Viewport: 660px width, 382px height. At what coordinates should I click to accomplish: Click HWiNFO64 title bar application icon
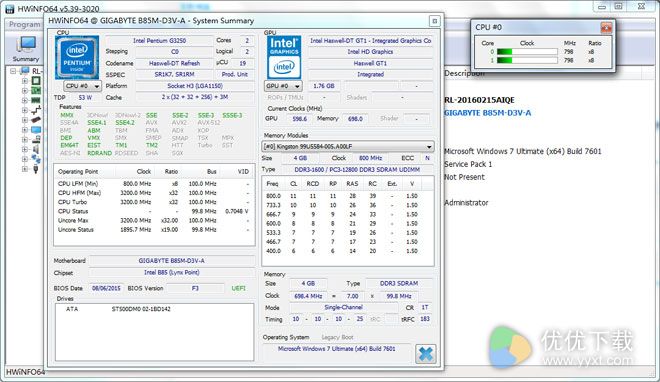coord(9,8)
